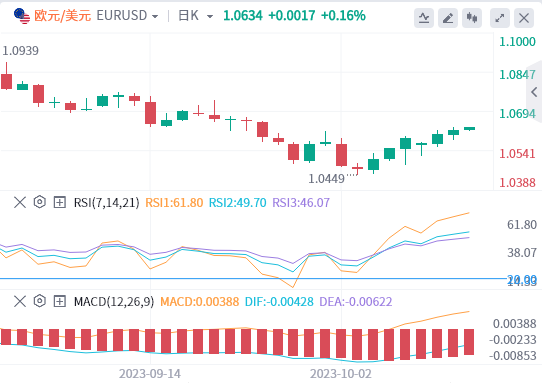Image resolution: width=542 pixels, height=383 pixels.
Task: Remove the RSI indicator panel
Action: (x=20, y=202)
